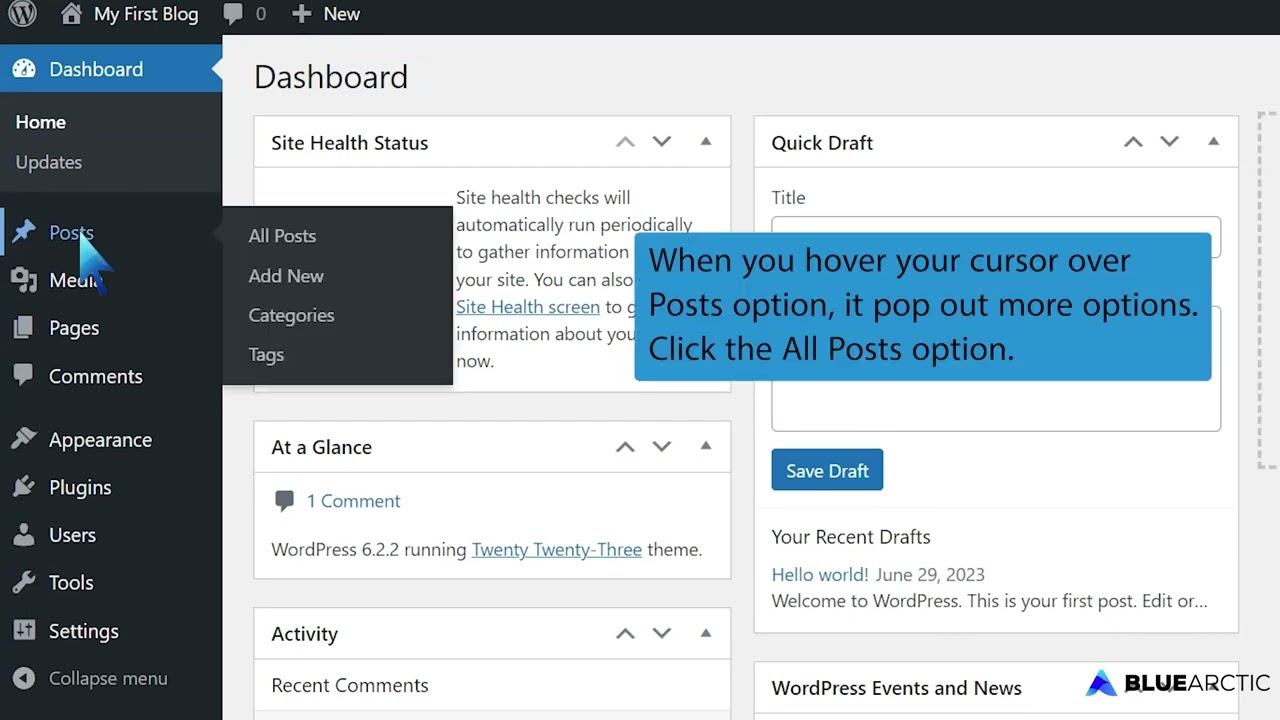1280x720 pixels.
Task: Move At a Glance widget down
Action: [662, 447]
